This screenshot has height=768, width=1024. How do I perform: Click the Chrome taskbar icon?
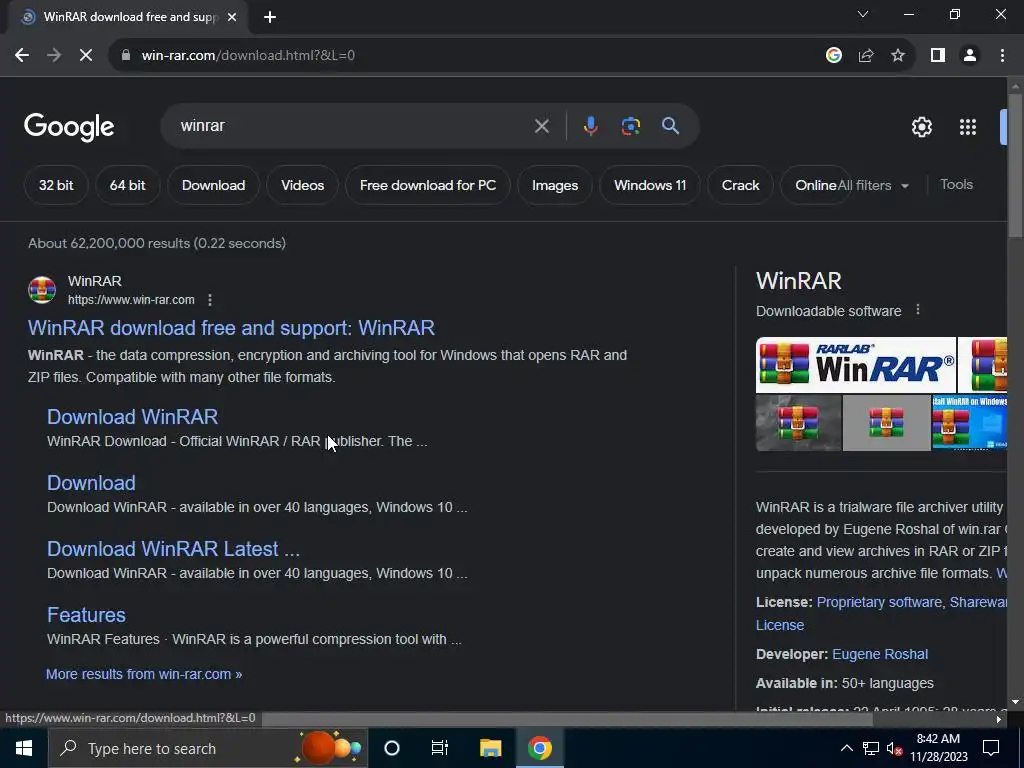coord(539,748)
